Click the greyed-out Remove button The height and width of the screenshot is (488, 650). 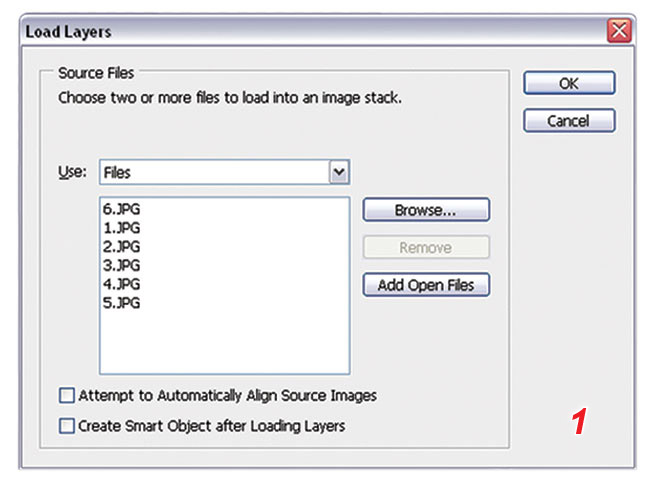(426, 248)
